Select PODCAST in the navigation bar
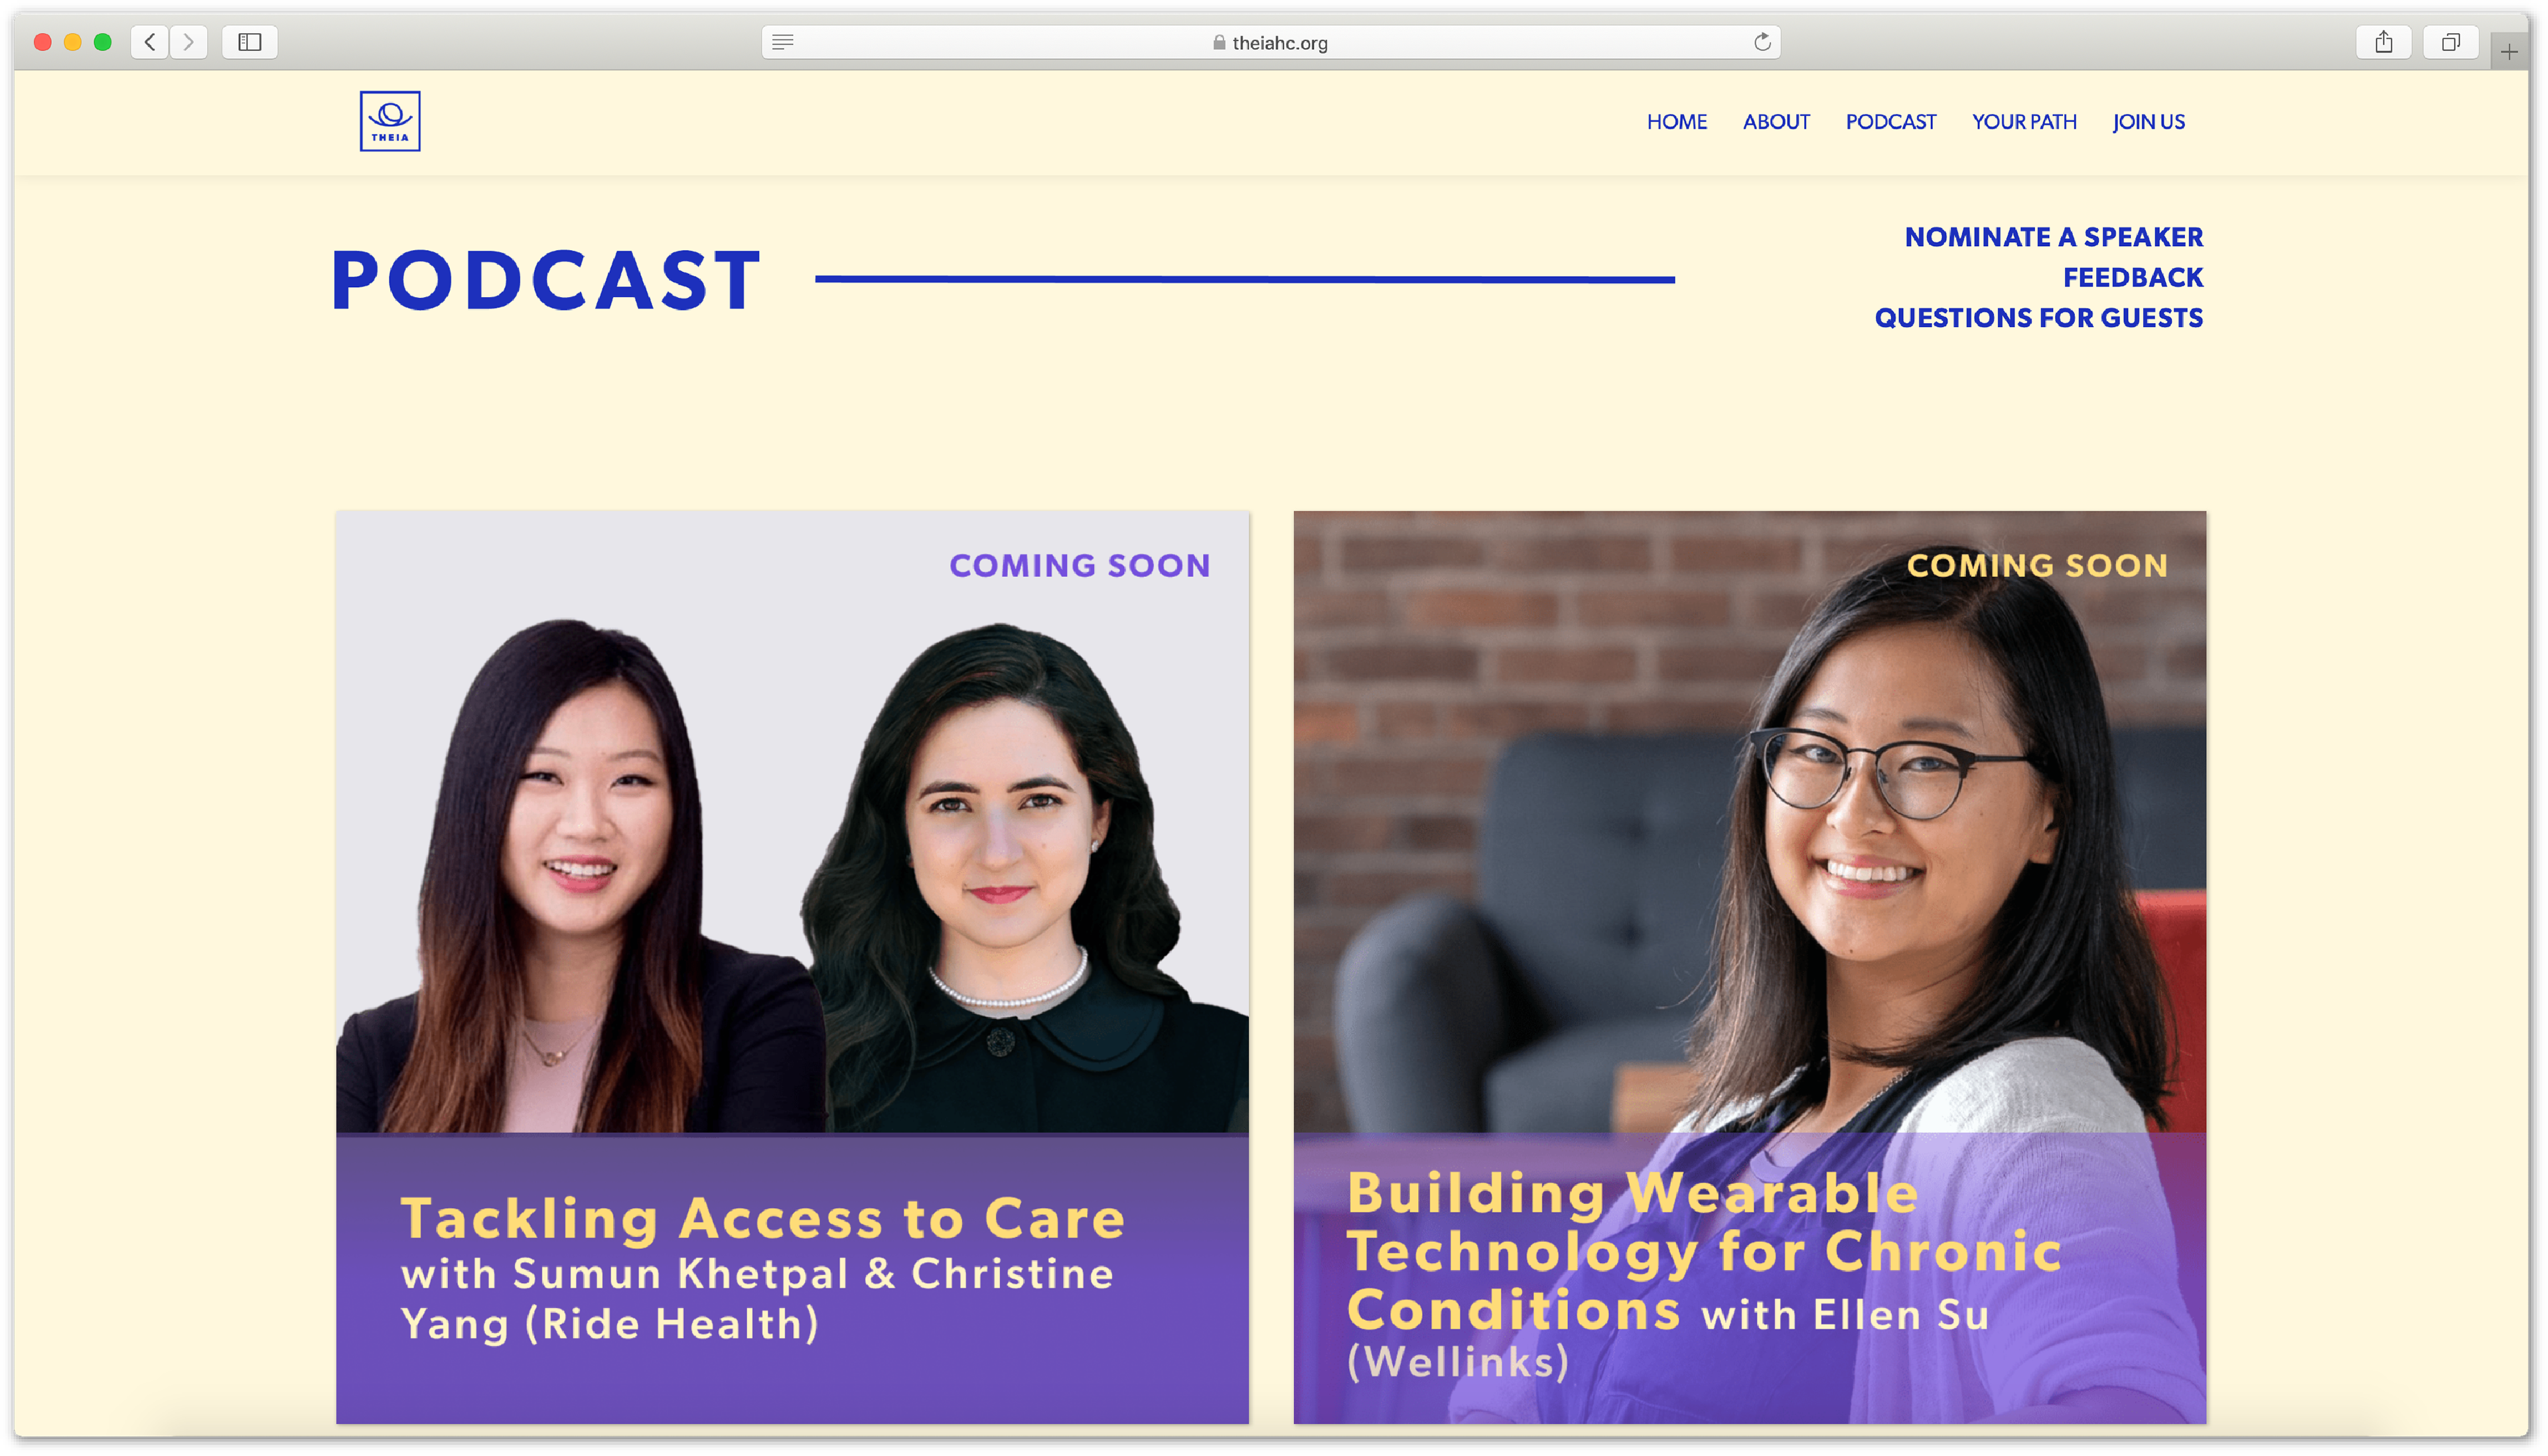Screen dimensions: 2548x1456 pyautogui.click(x=1890, y=122)
